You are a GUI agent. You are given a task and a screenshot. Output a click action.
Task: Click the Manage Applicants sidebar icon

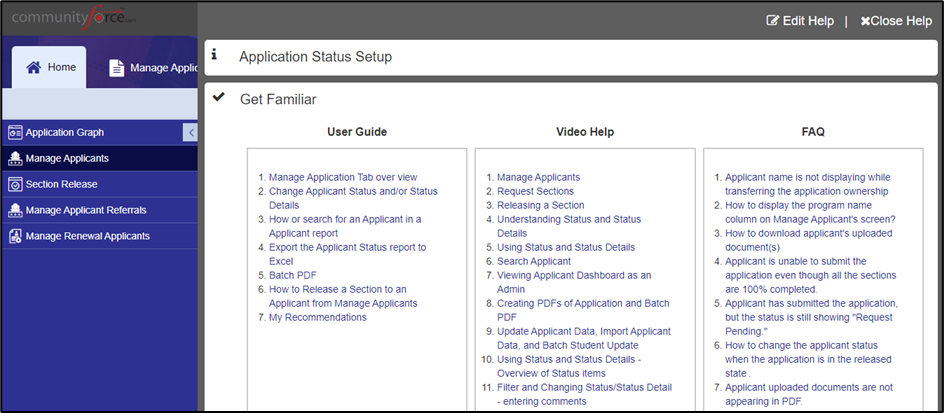coord(15,158)
